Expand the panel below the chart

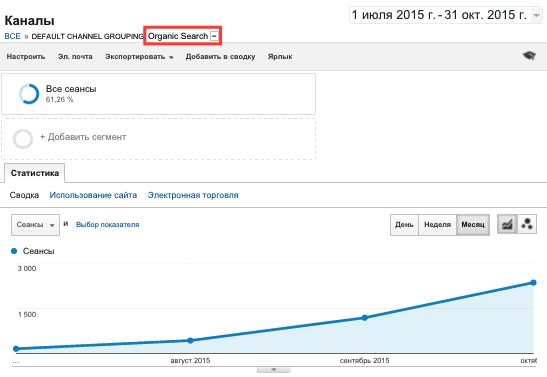(274, 370)
